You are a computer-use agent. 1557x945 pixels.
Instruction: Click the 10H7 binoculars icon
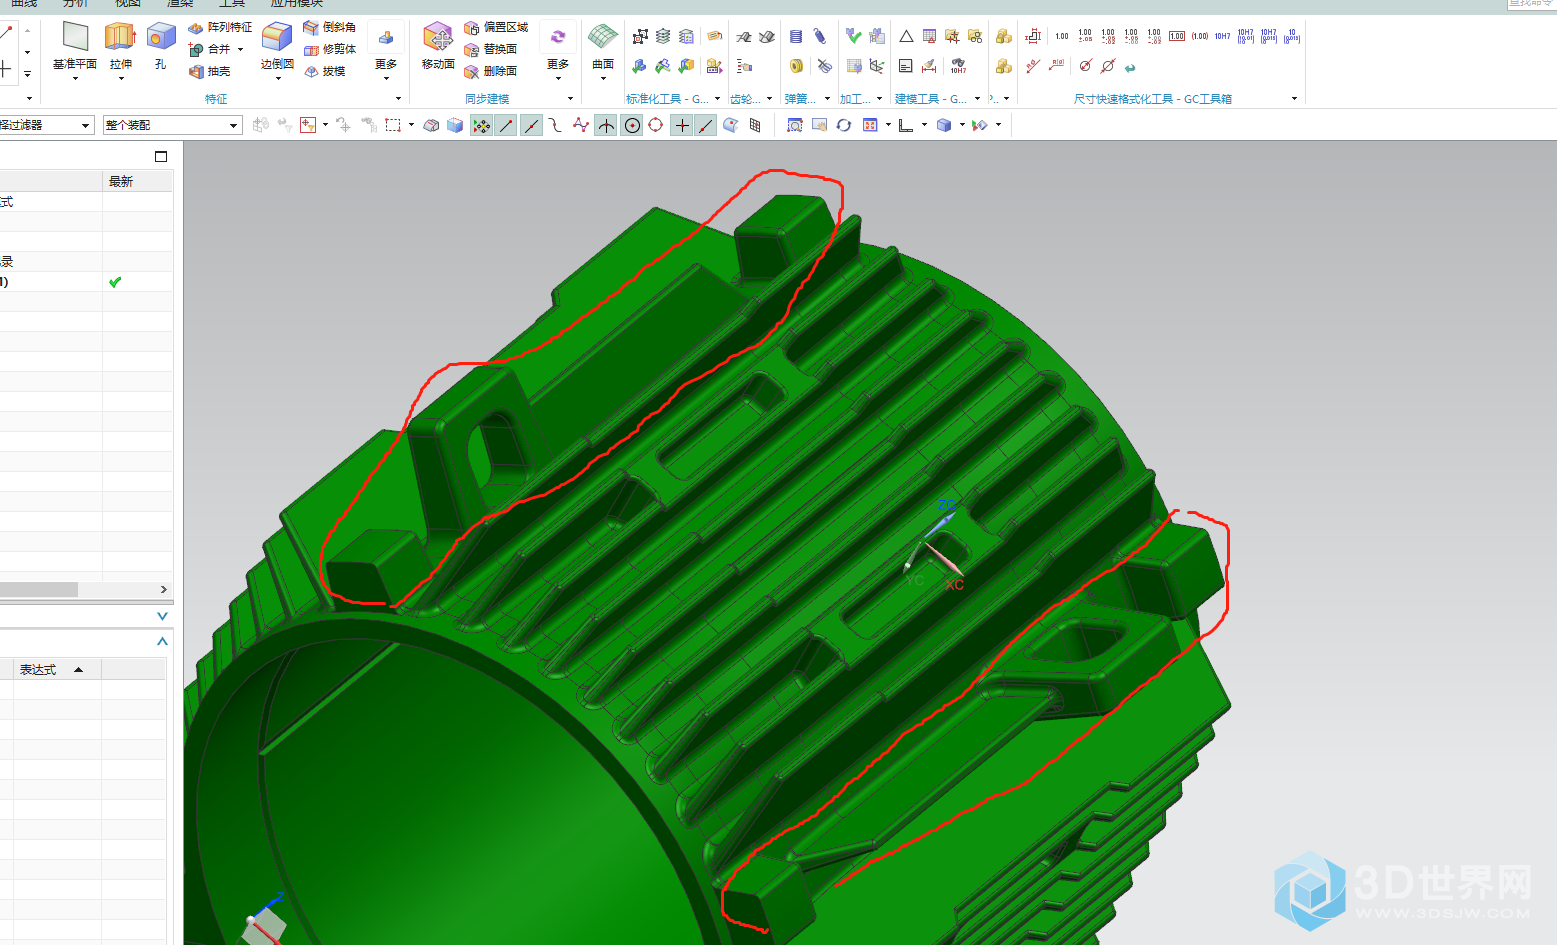pos(958,66)
